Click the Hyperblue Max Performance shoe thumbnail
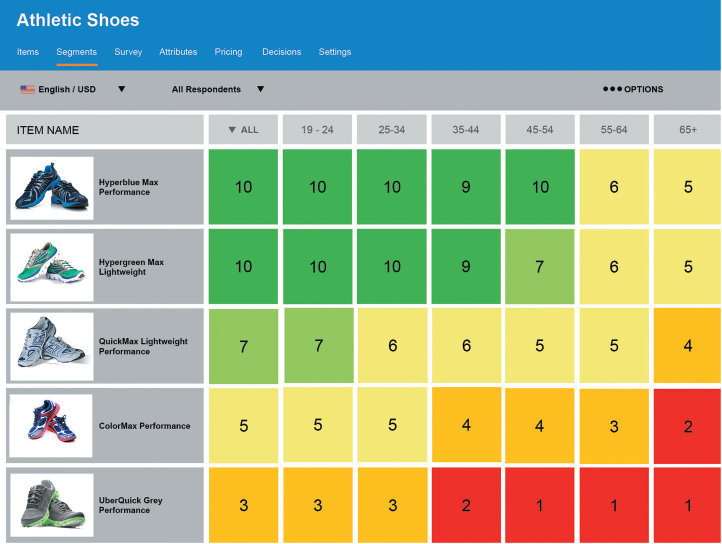Viewport: 722px width, 544px height. coord(52,188)
